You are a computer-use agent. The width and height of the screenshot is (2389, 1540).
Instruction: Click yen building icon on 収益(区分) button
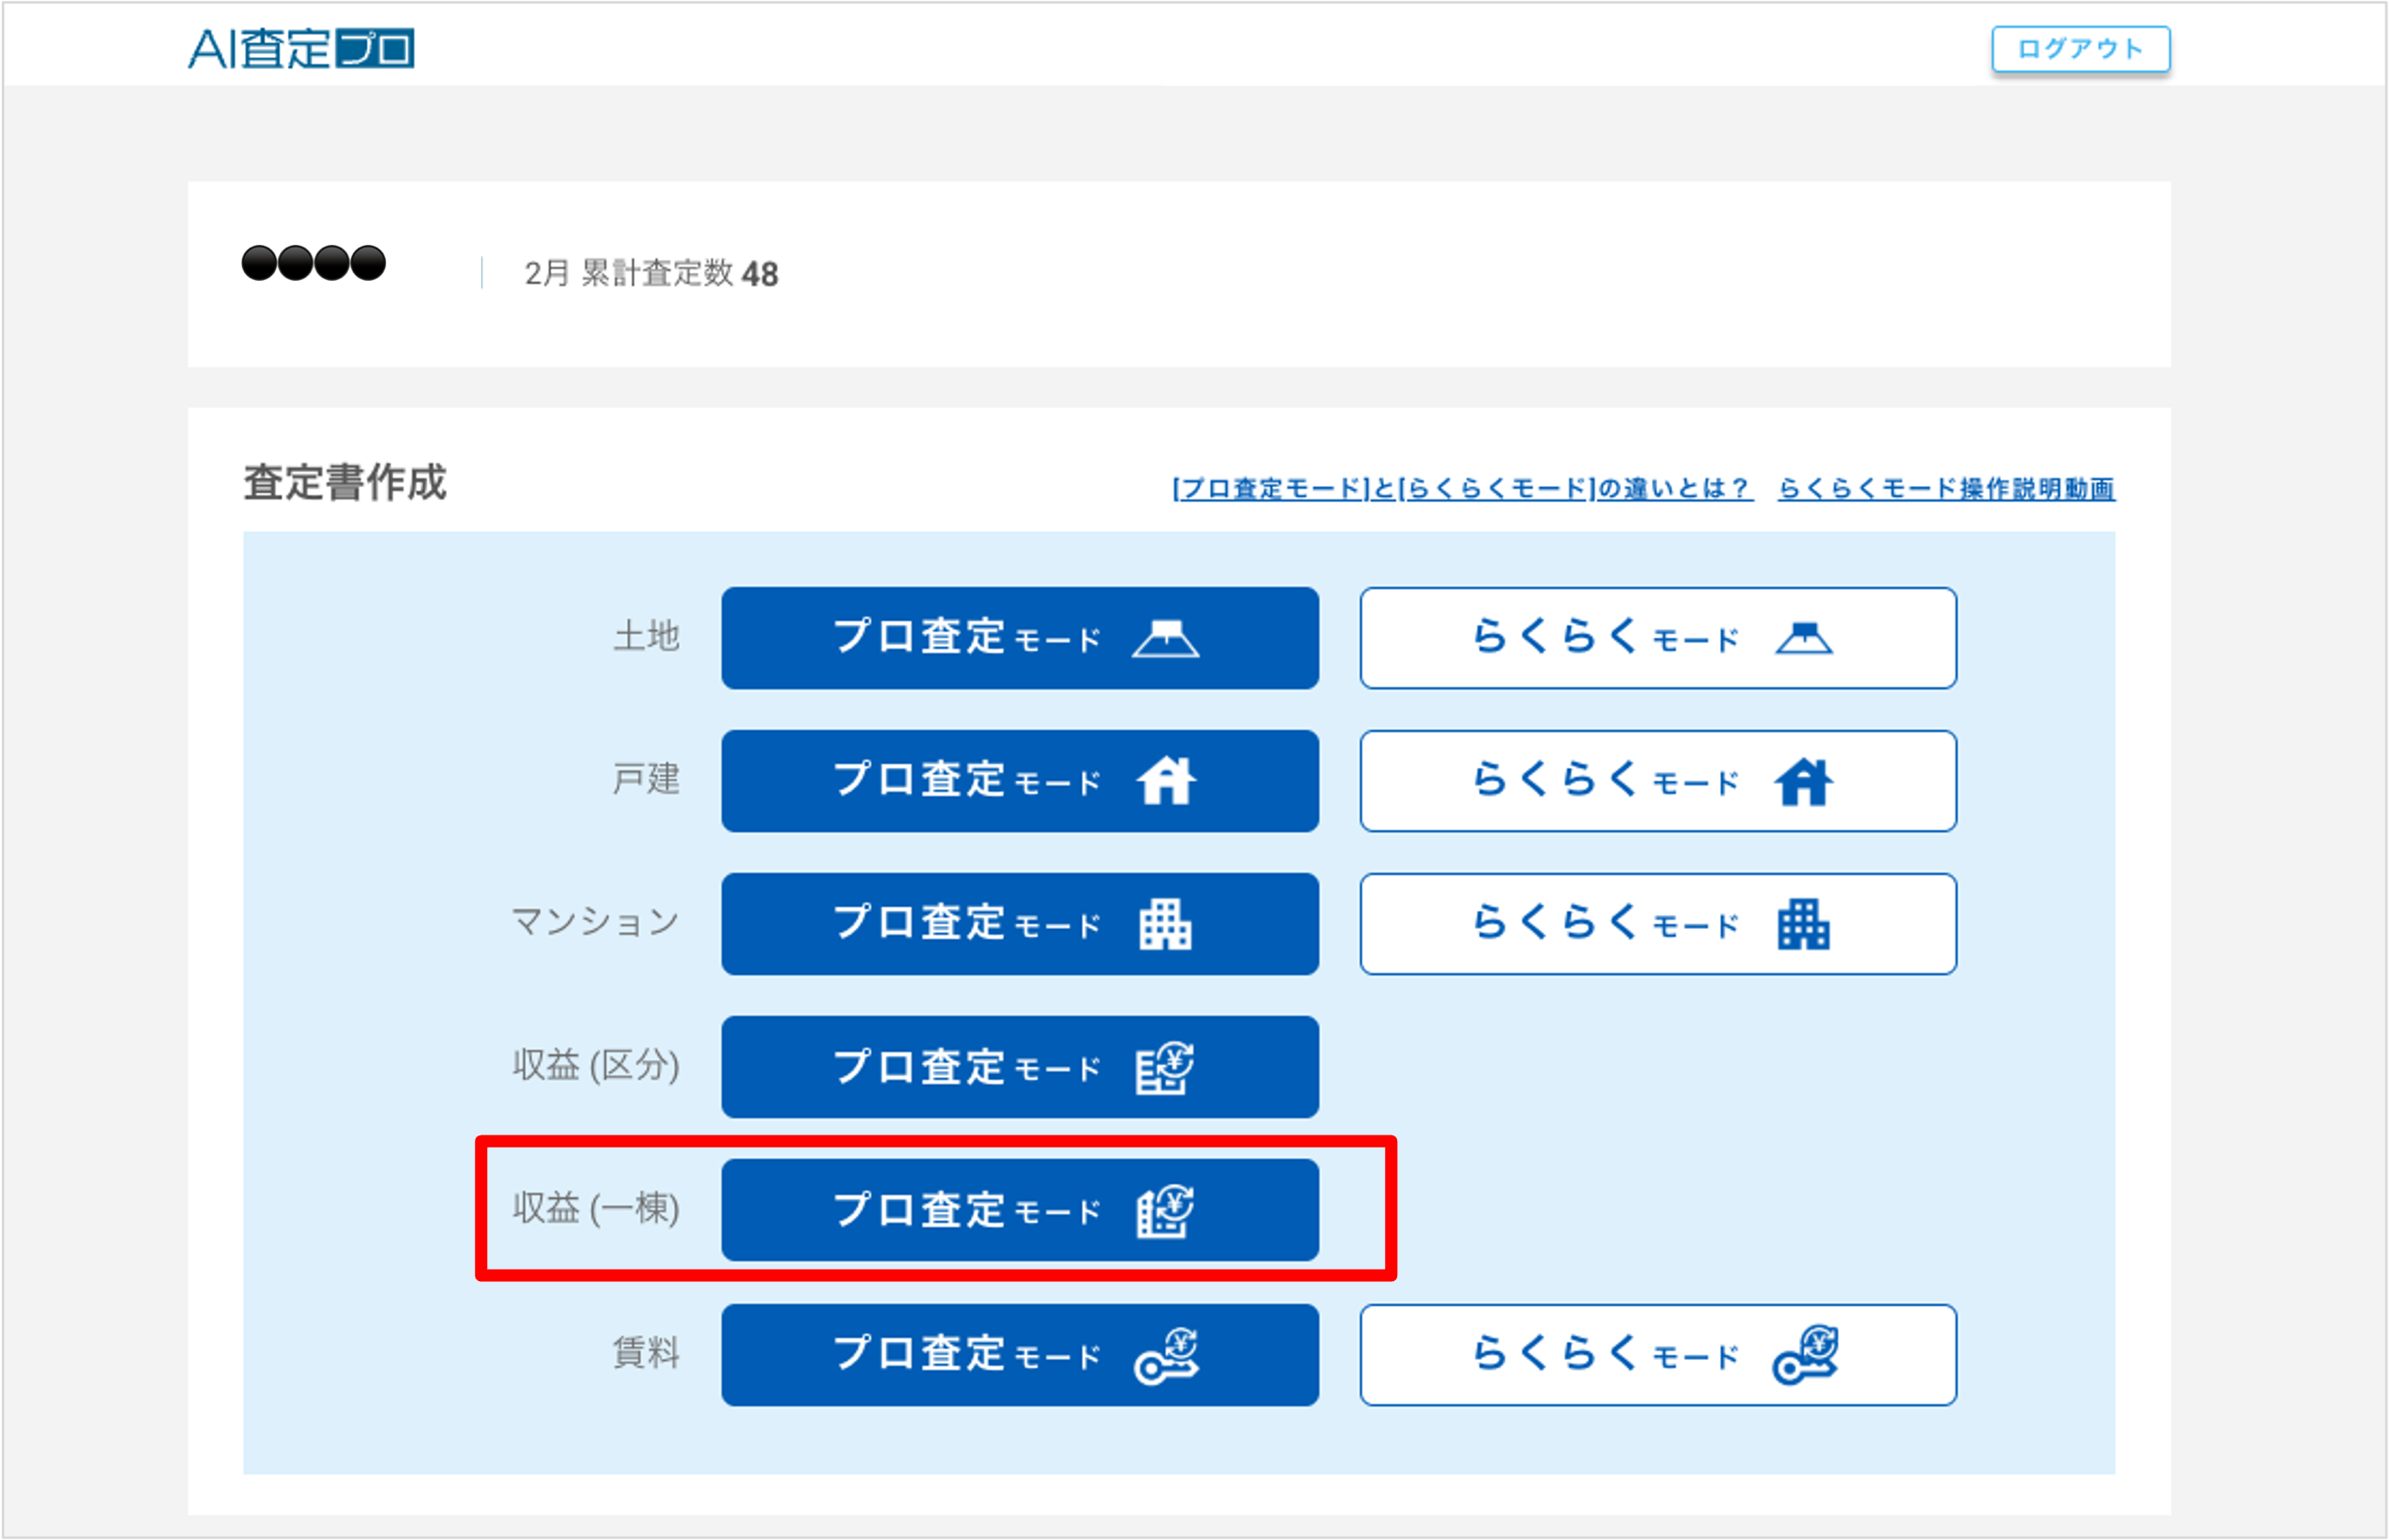point(1165,1068)
